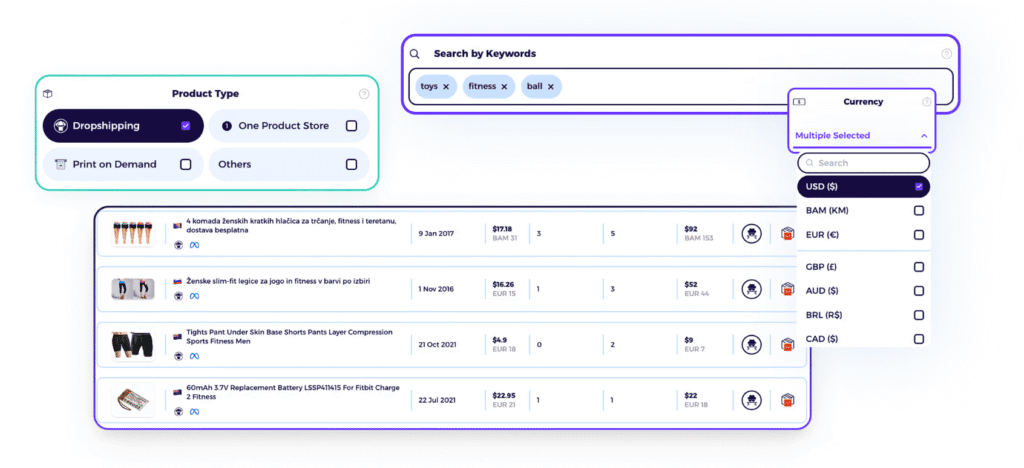This screenshot has height=468, width=1024.
Task: Open the slim-fit leggings product thumbnail
Action: (133, 289)
